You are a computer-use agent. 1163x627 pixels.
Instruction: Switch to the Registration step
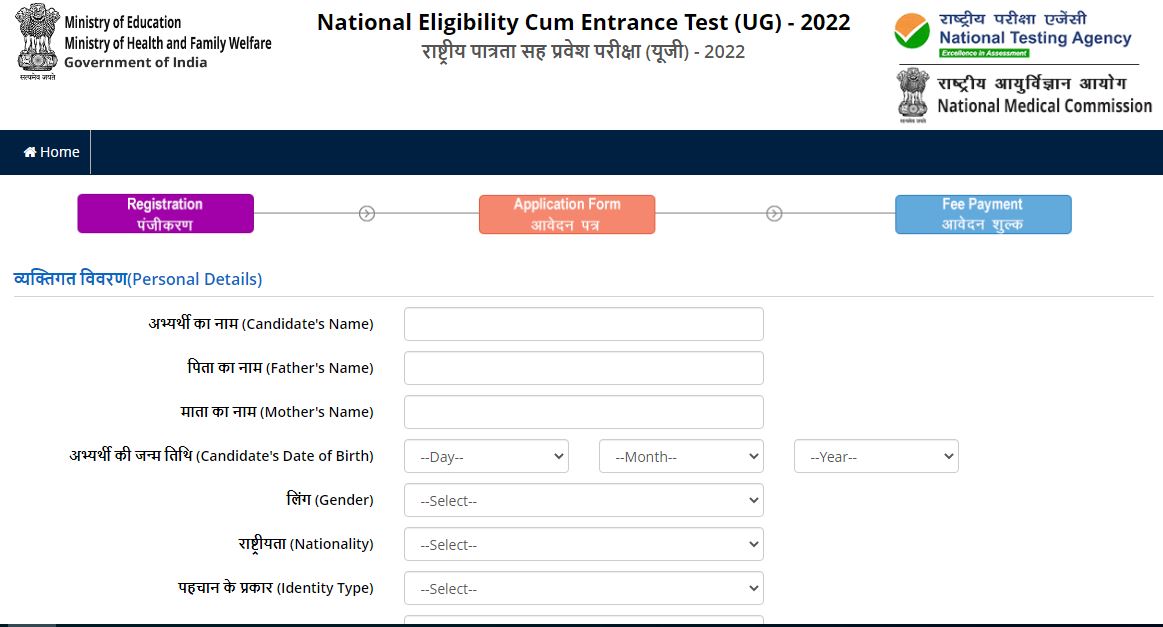tap(165, 213)
